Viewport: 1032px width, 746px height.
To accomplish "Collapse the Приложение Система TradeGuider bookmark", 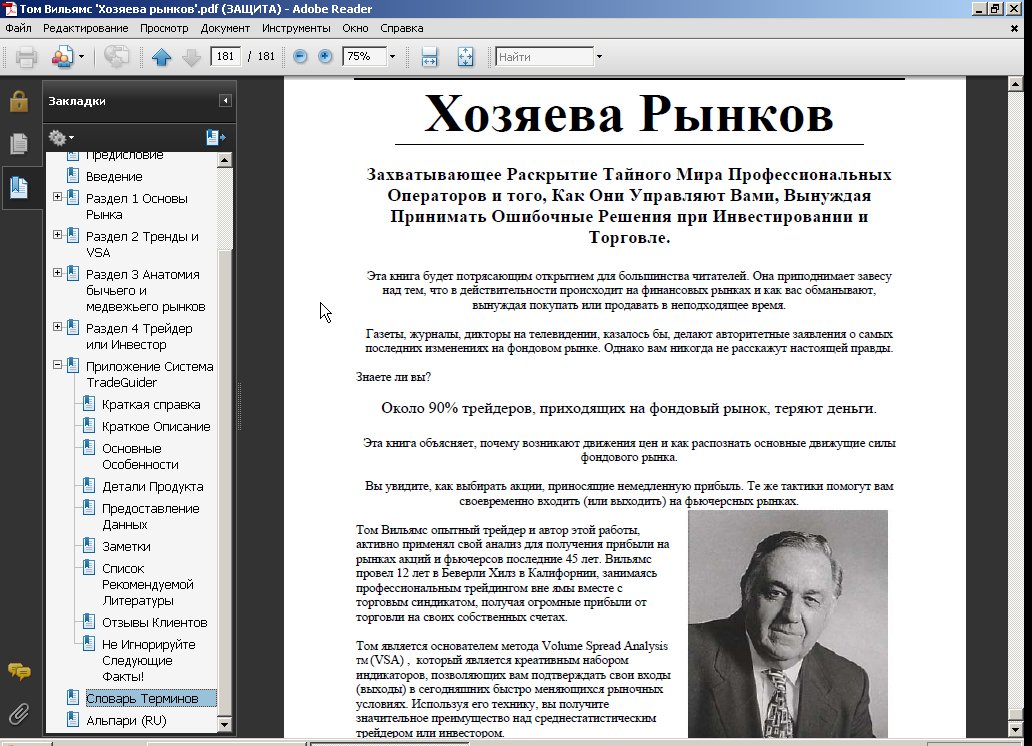I will pyautogui.click(x=57, y=365).
